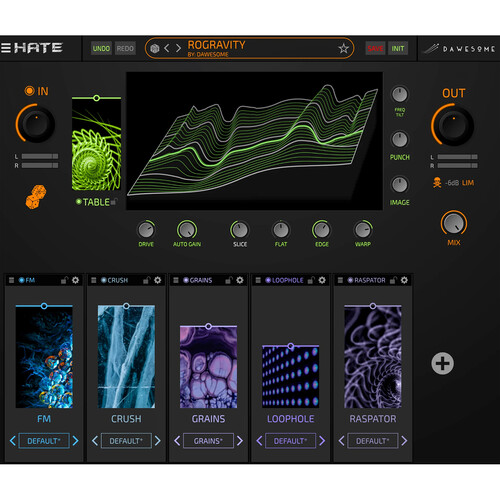Add a new module with plus icon

coord(442,363)
